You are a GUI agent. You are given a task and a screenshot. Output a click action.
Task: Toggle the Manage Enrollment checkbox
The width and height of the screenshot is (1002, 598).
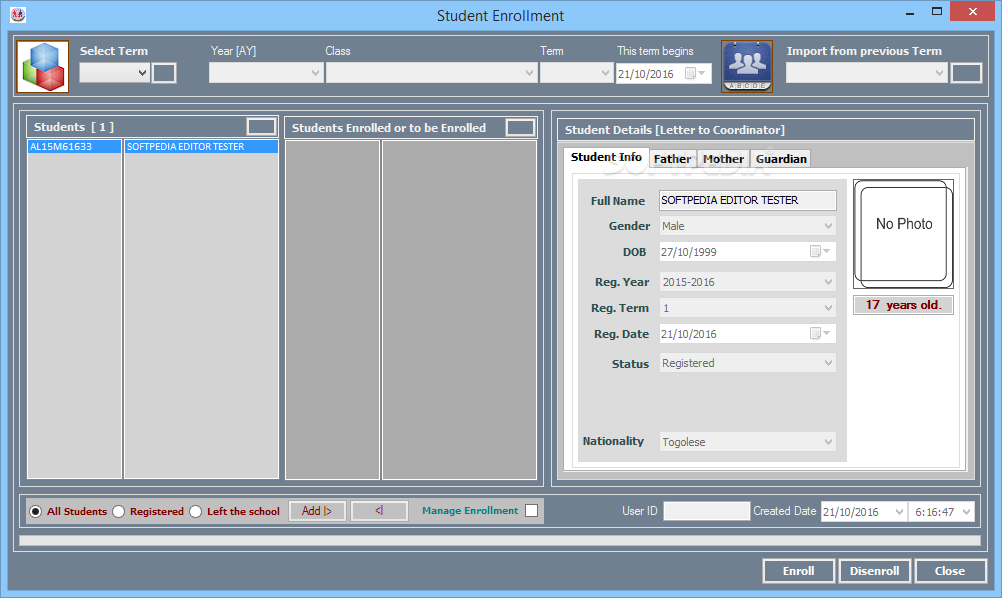[532, 510]
